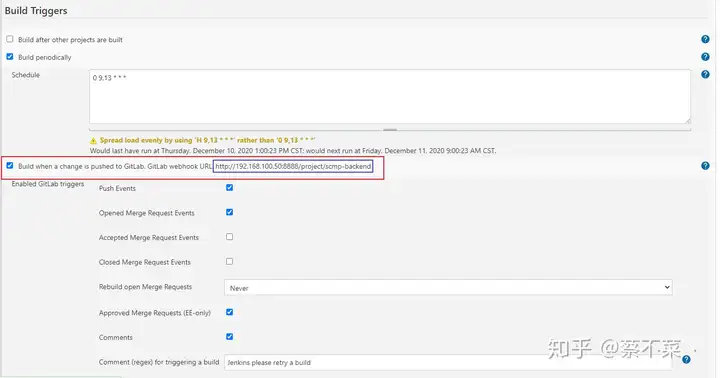
Task: Click the Opened Merge Request Events label
Action: click(146, 213)
